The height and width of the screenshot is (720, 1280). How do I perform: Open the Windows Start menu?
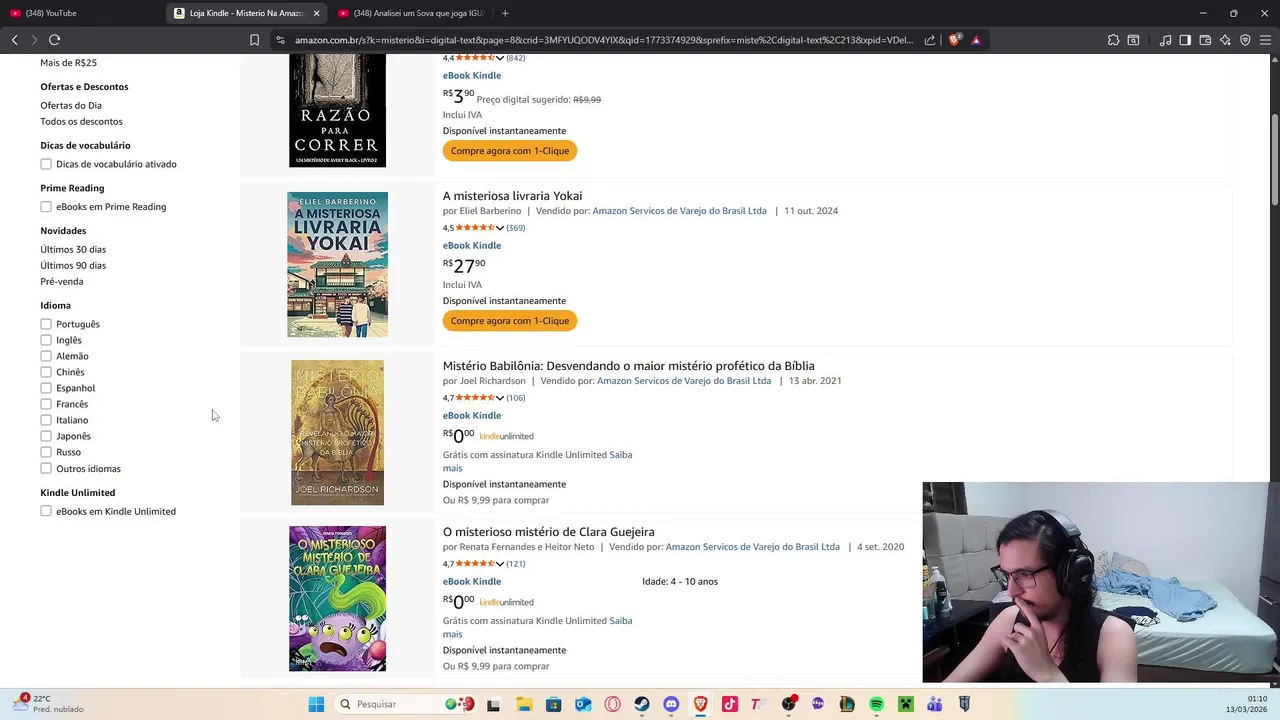point(316,704)
